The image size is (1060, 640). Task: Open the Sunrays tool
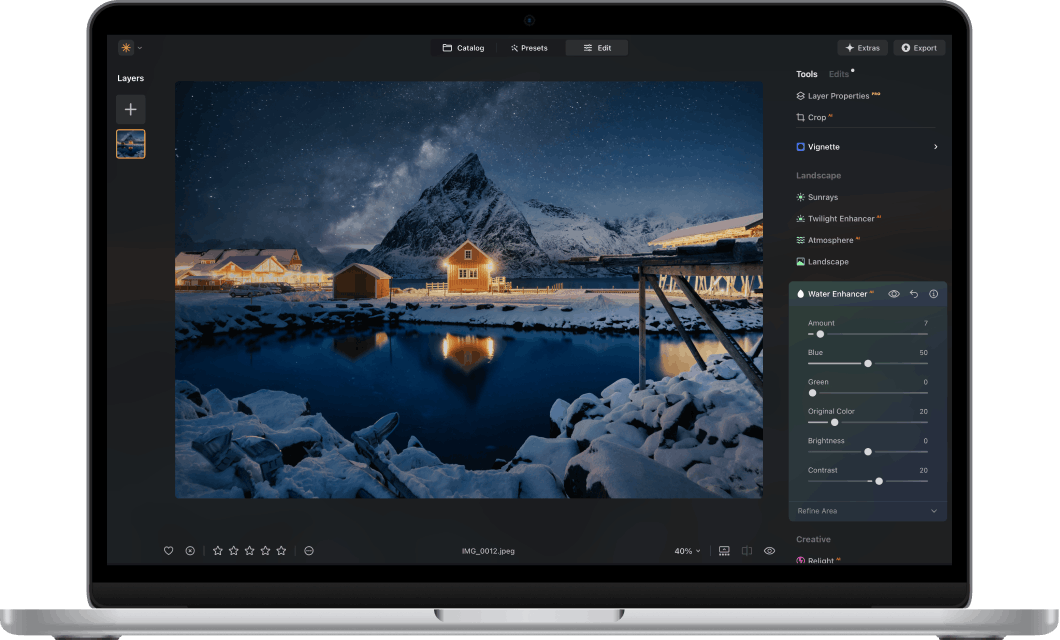pyautogui.click(x=822, y=197)
